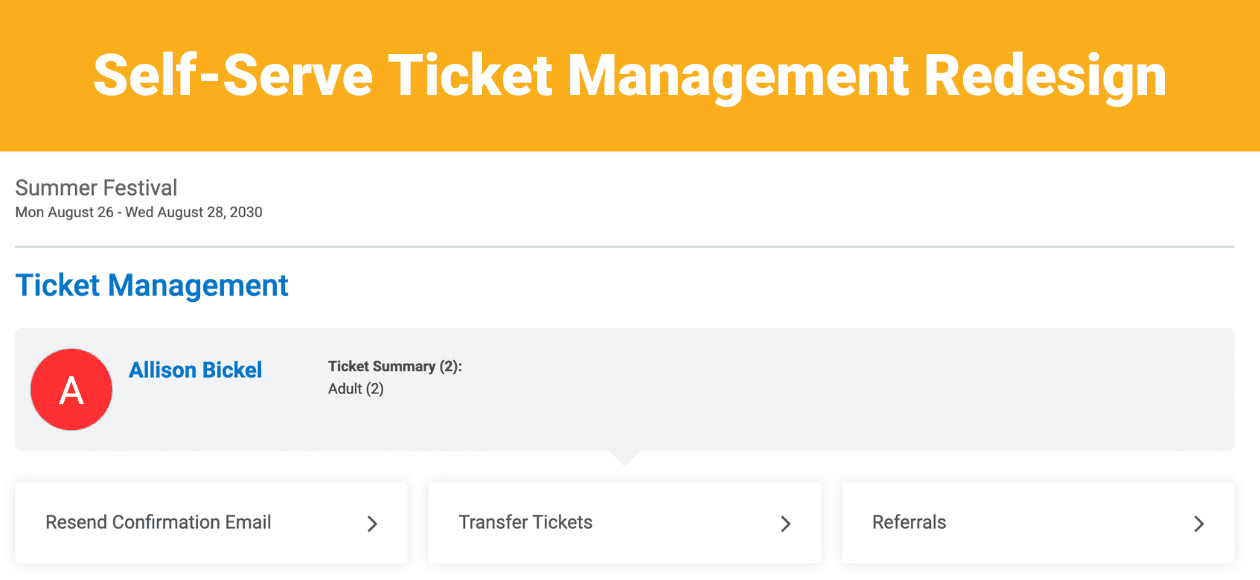Viewport: 1260px width, 580px height.
Task: Click the small triangle pointer below attendee panel
Action: 624,458
